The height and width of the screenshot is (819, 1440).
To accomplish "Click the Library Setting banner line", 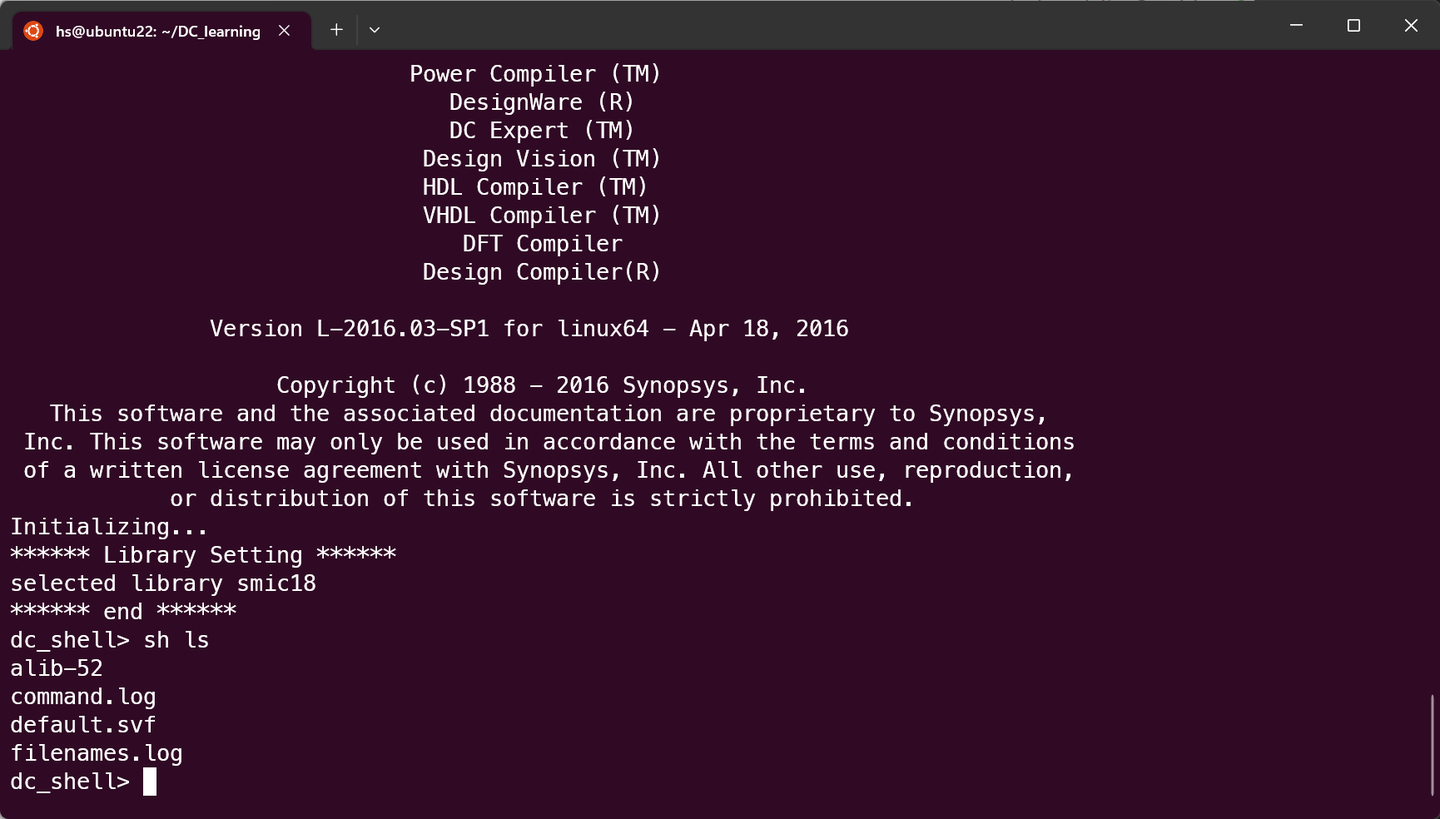I will 203,554.
